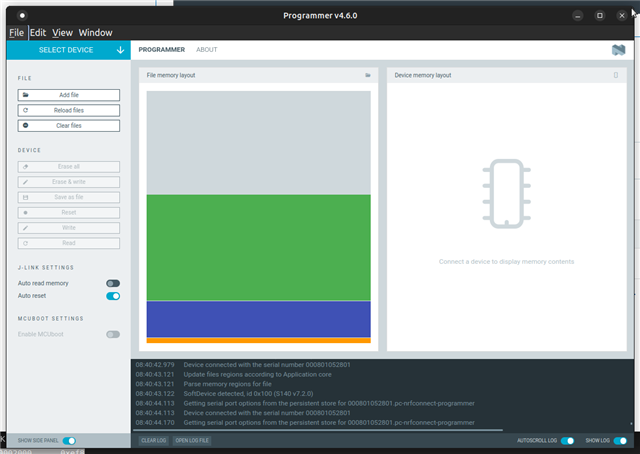Click the gray empty memory region
640x454 pixels.
click(258, 142)
